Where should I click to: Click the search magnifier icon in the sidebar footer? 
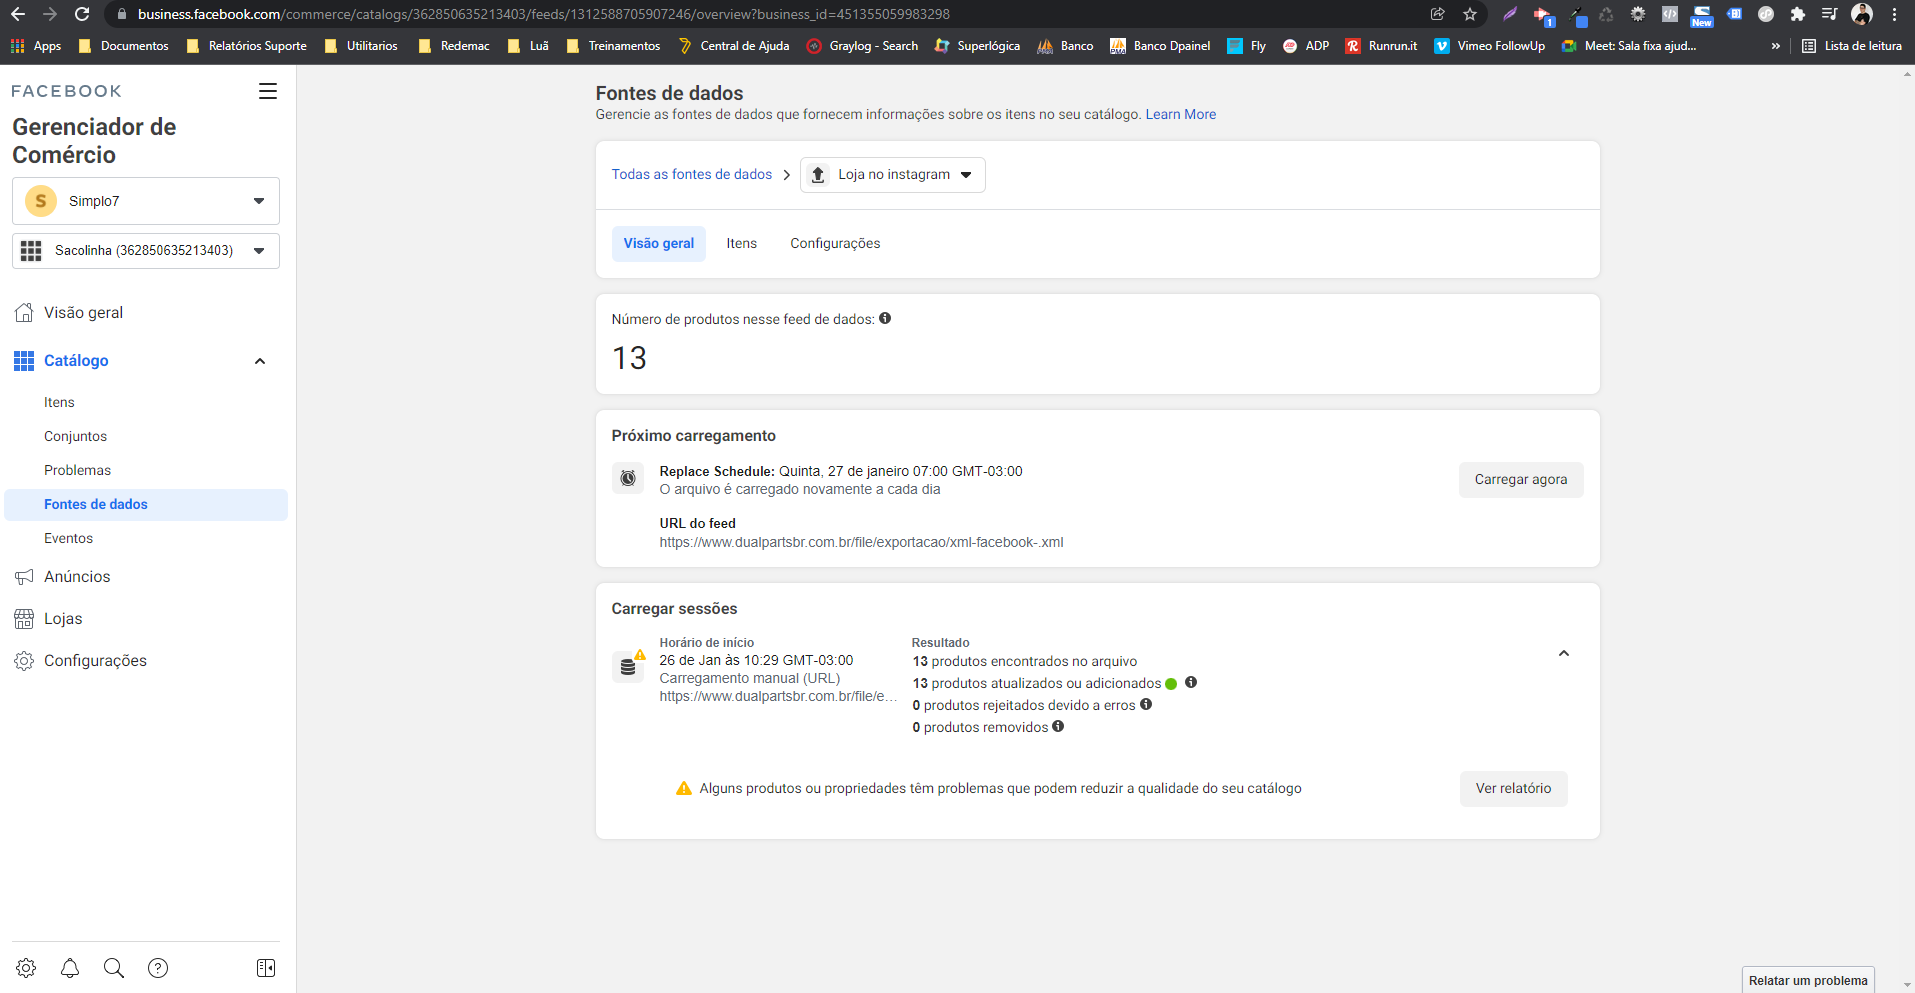[x=114, y=968]
